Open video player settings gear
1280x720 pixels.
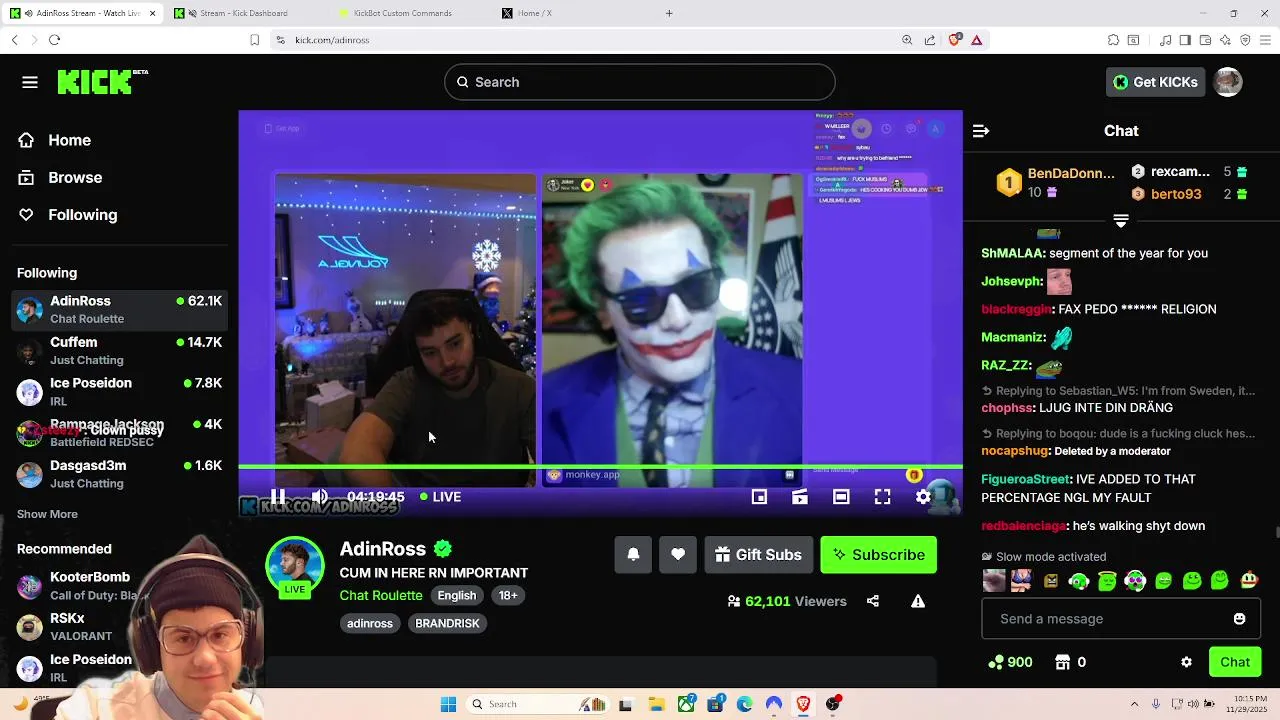tap(923, 497)
